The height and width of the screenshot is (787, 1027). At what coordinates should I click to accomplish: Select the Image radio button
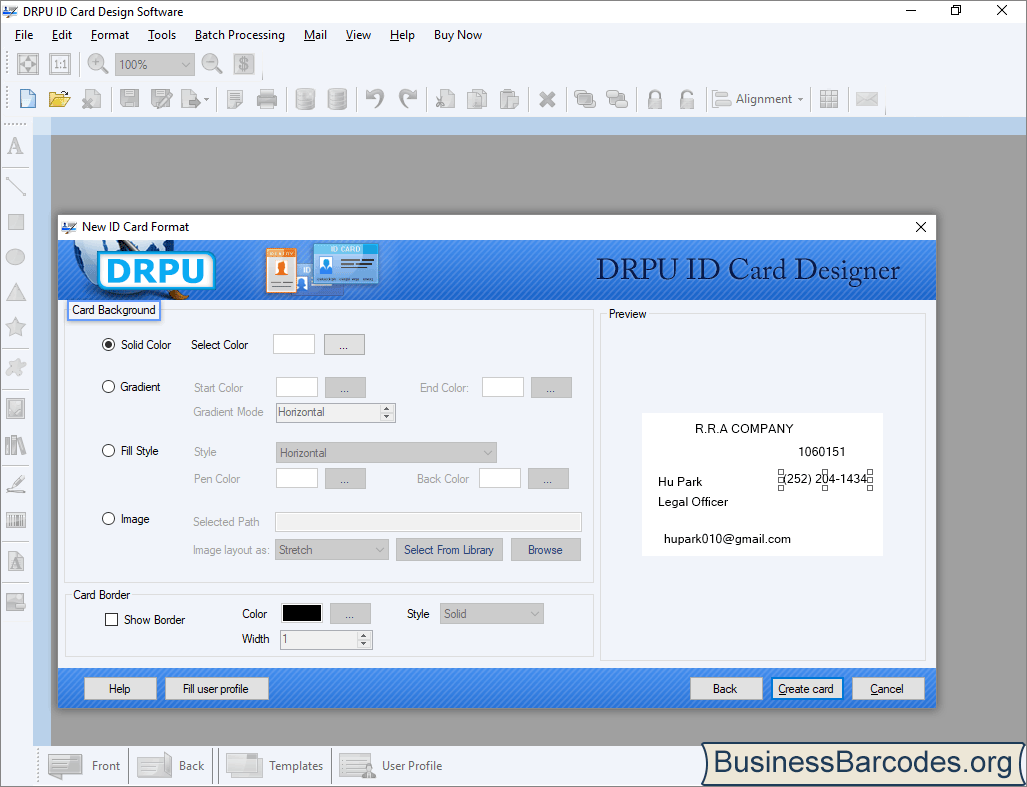(x=108, y=519)
